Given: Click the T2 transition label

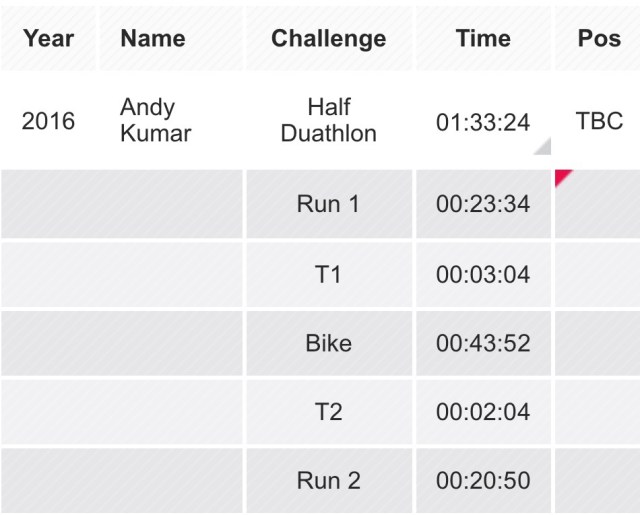Looking at the screenshot, I should click(328, 412).
